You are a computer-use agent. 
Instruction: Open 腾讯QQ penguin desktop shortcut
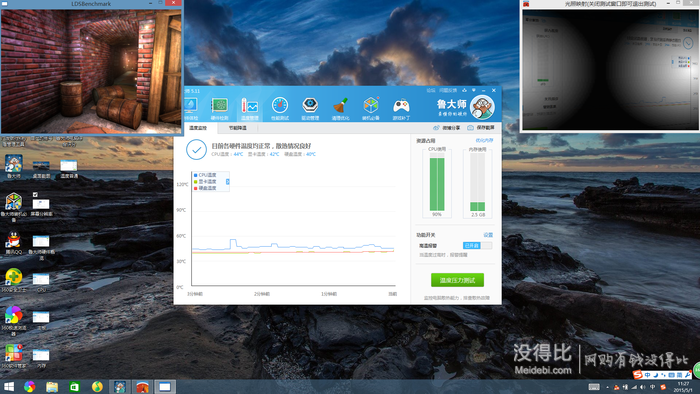pyautogui.click(x=13, y=243)
